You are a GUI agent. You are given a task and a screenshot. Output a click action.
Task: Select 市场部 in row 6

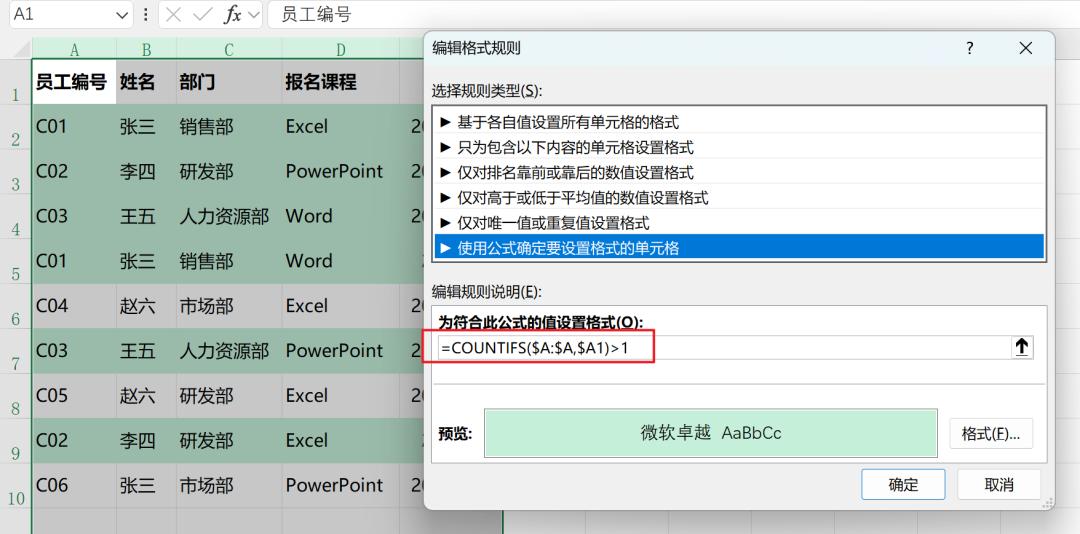pyautogui.click(x=229, y=306)
